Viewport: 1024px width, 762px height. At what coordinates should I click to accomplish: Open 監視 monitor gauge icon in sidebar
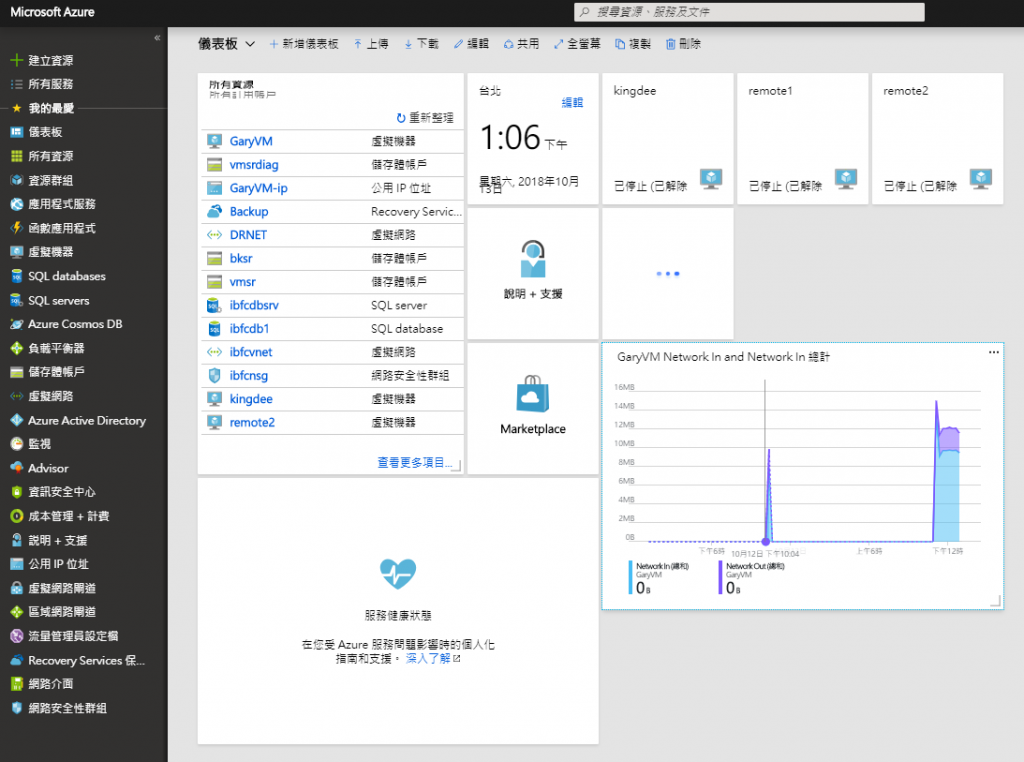coord(17,444)
